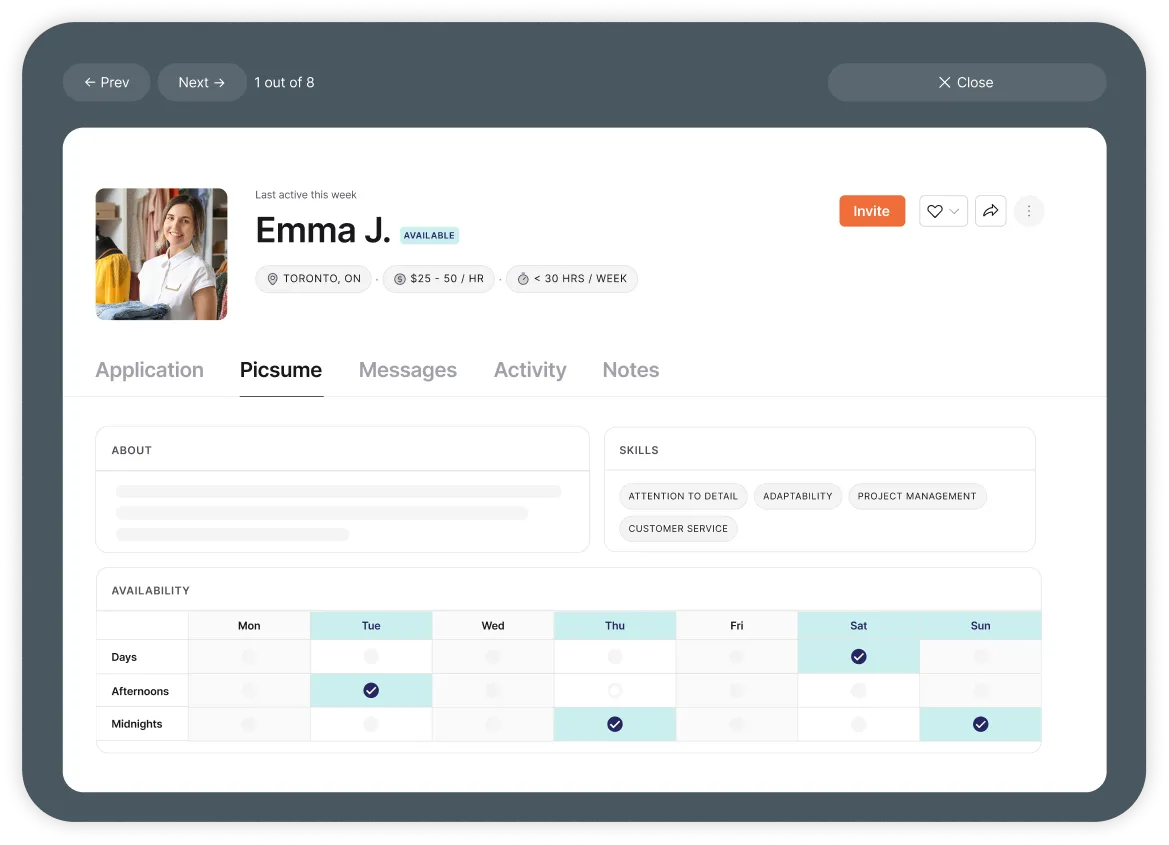1169x845 pixels.
Task: Click the '1 out of 8' counter
Action: pyautogui.click(x=284, y=83)
